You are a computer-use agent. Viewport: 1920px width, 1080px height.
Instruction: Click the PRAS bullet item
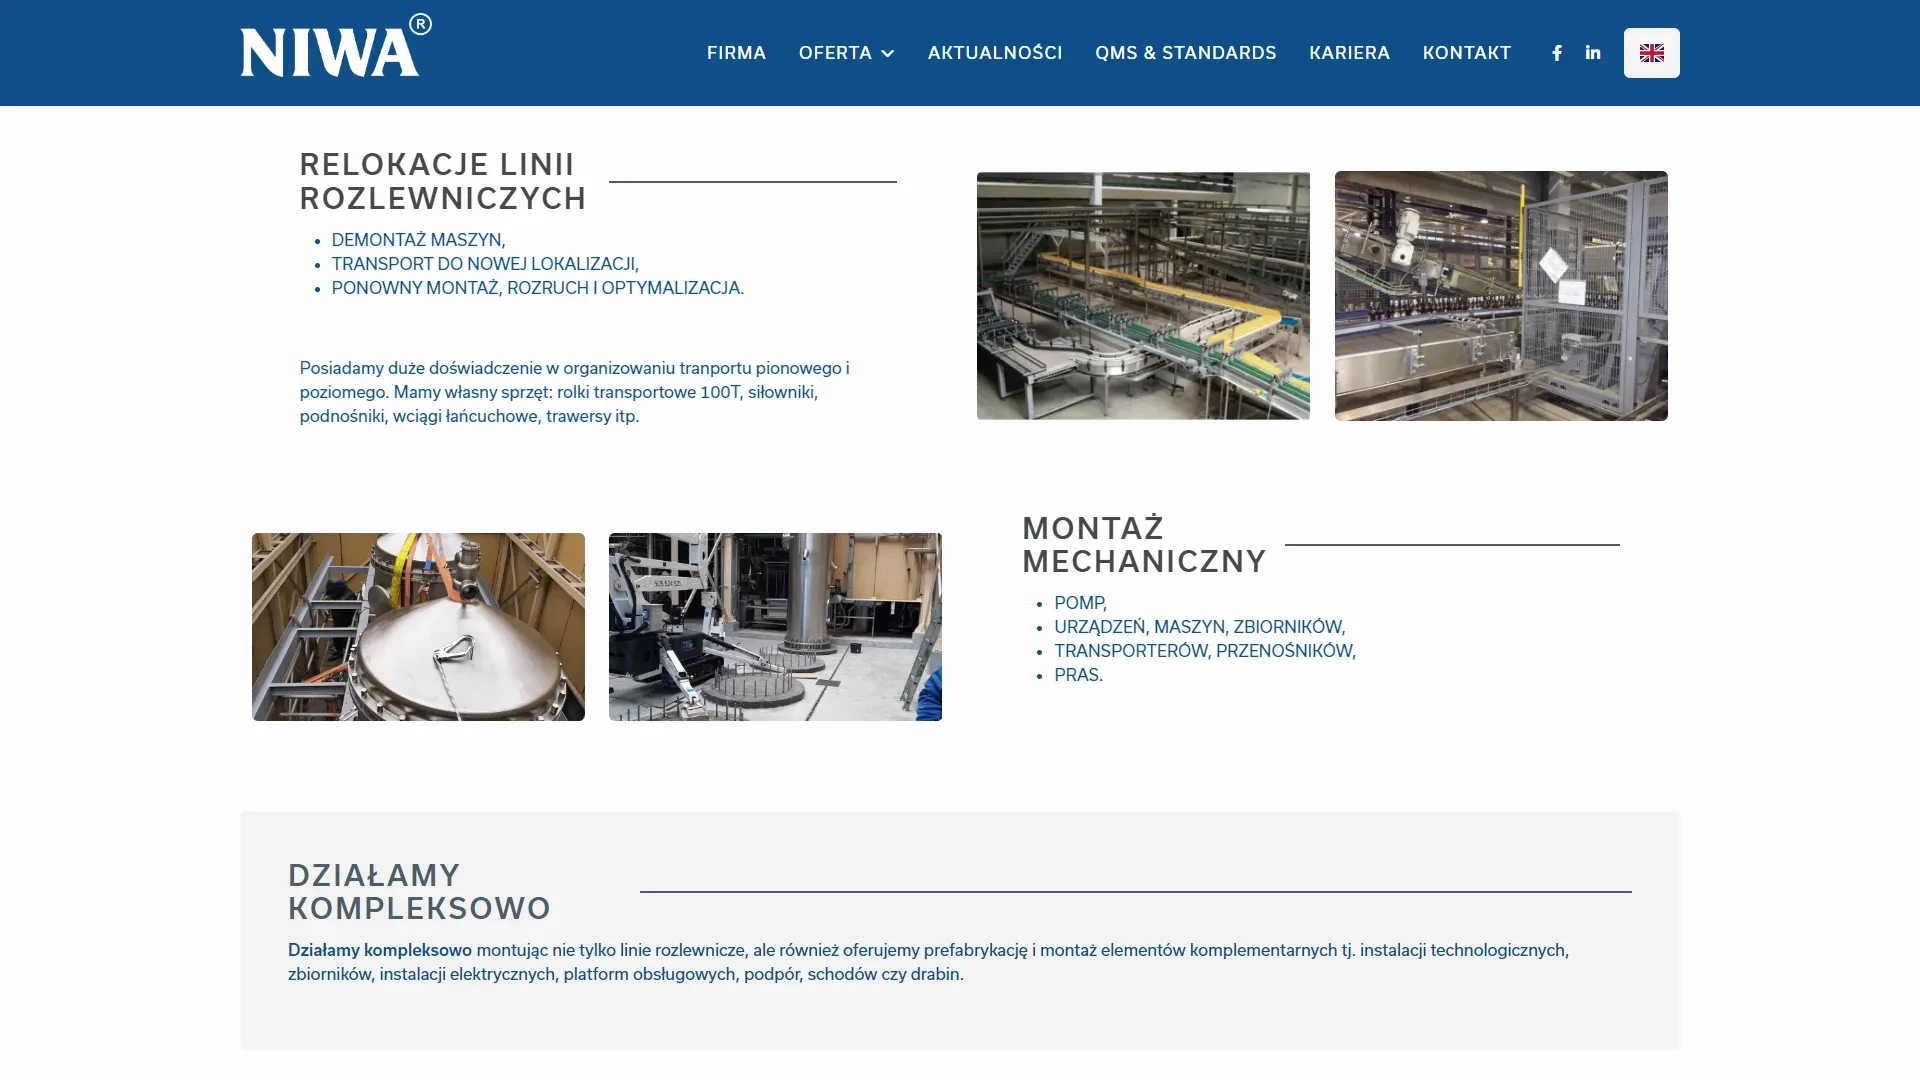(x=1078, y=675)
